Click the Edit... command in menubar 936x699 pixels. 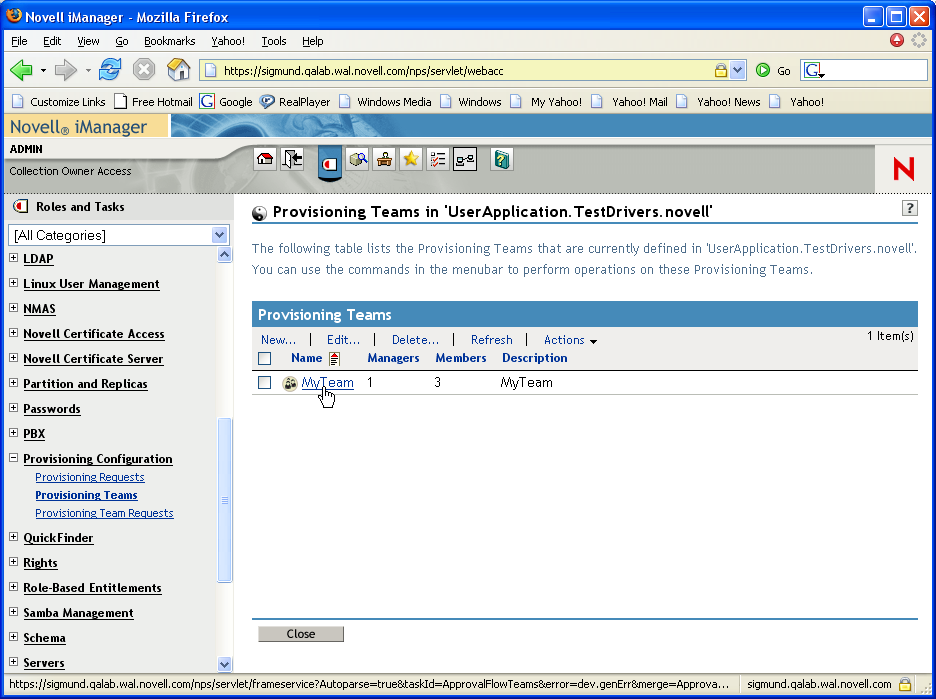pos(343,340)
